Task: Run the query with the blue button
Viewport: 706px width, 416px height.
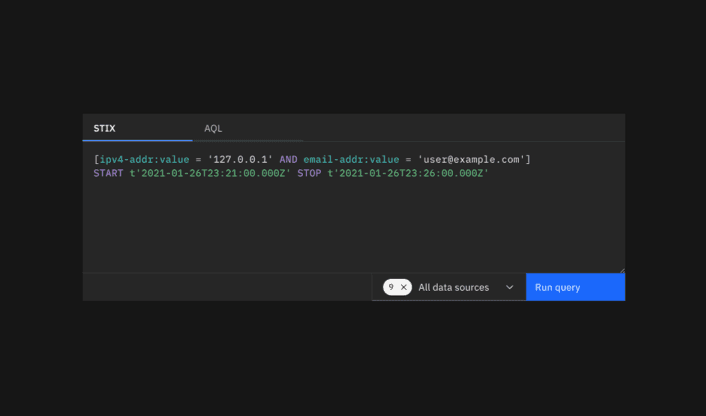Action: (x=575, y=287)
